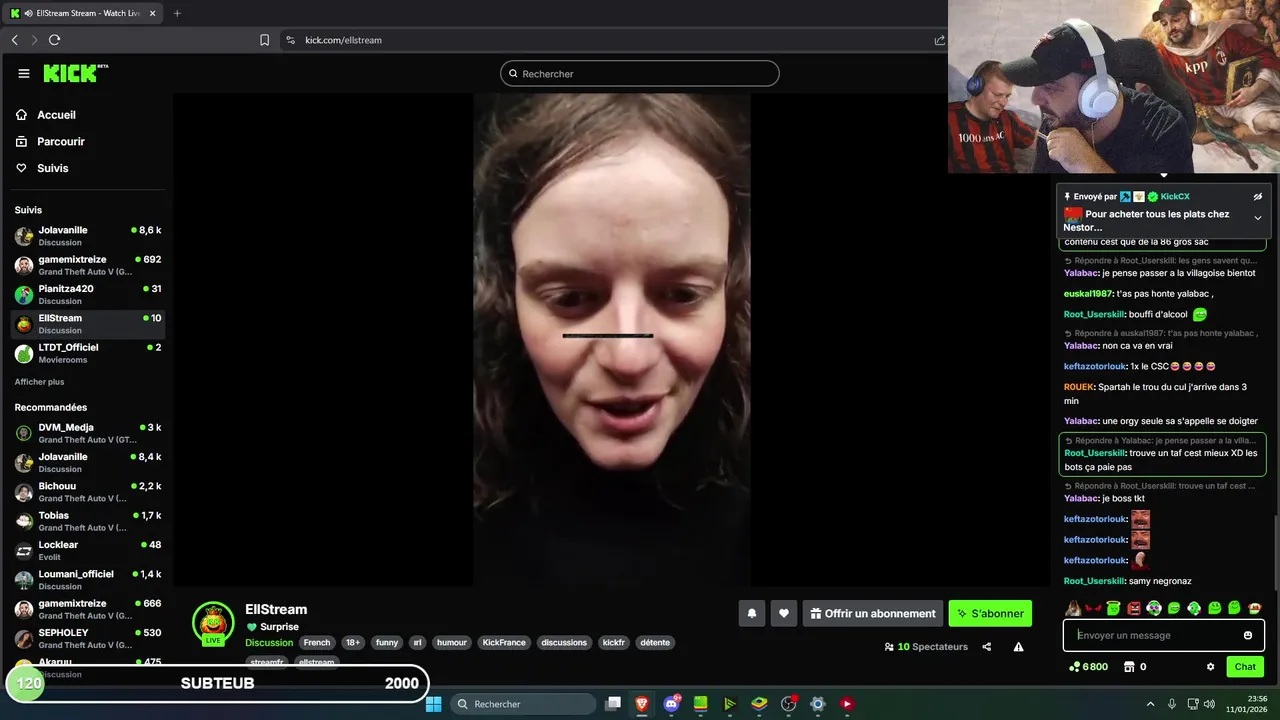
Task: Pick the angry red face emote
Action: (x=1134, y=608)
